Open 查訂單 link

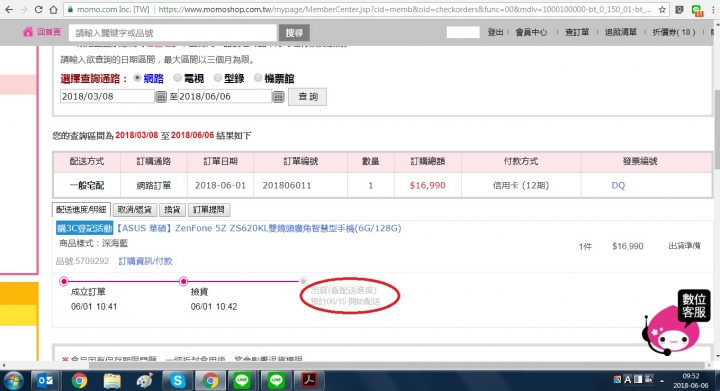pyautogui.click(x=577, y=32)
